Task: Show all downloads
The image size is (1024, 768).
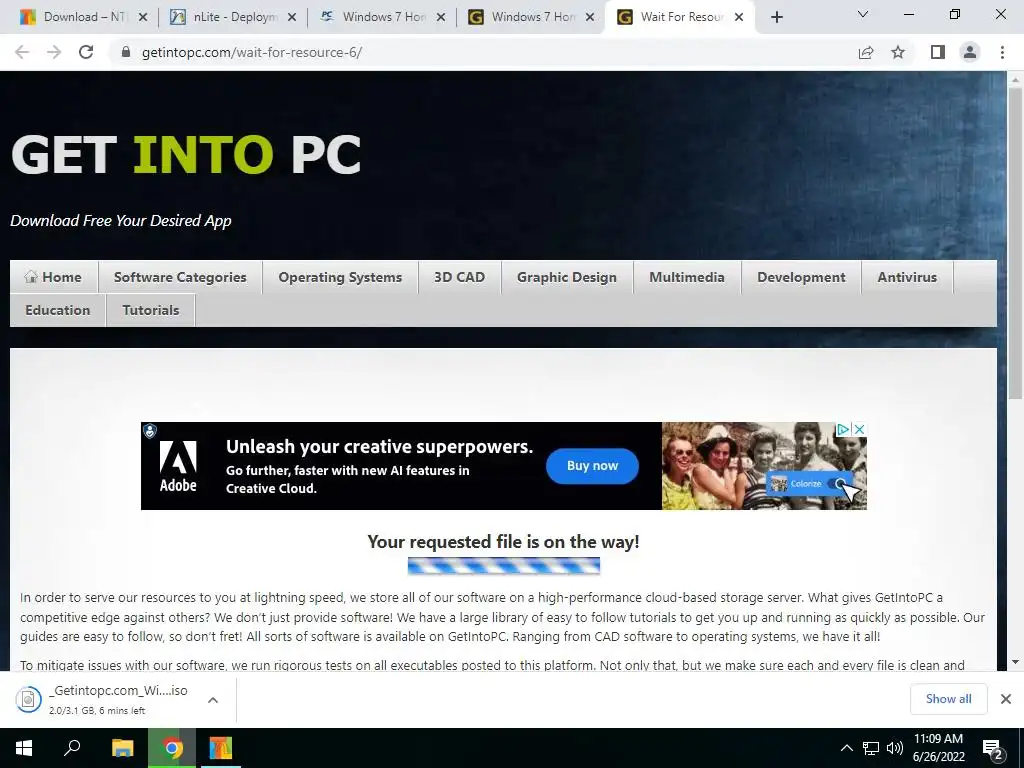Action: [x=948, y=699]
